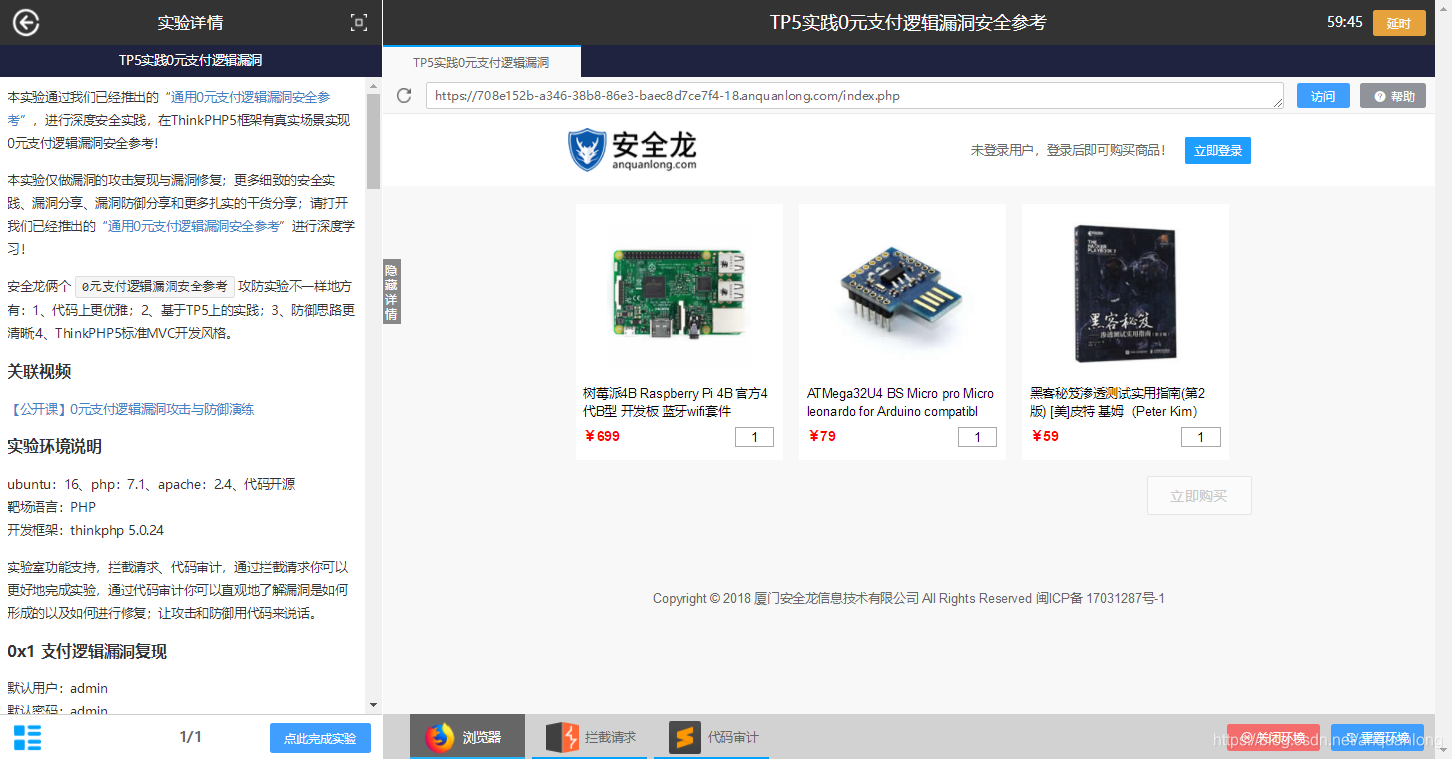The width and height of the screenshot is (1452, 759).
Task: Reload page with the refresh icon
Action: click(x=404, y=96)
